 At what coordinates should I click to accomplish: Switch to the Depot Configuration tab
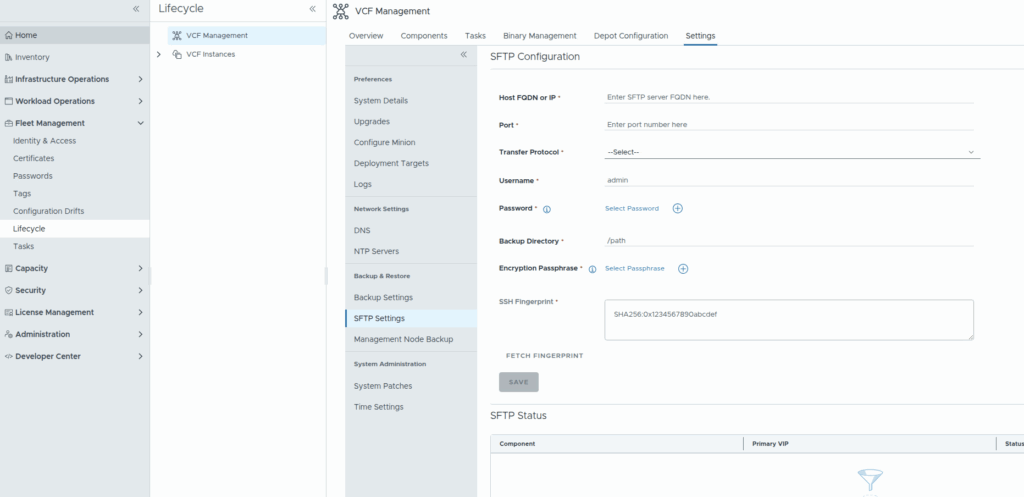pyautogui.click(x=630, y=36)
